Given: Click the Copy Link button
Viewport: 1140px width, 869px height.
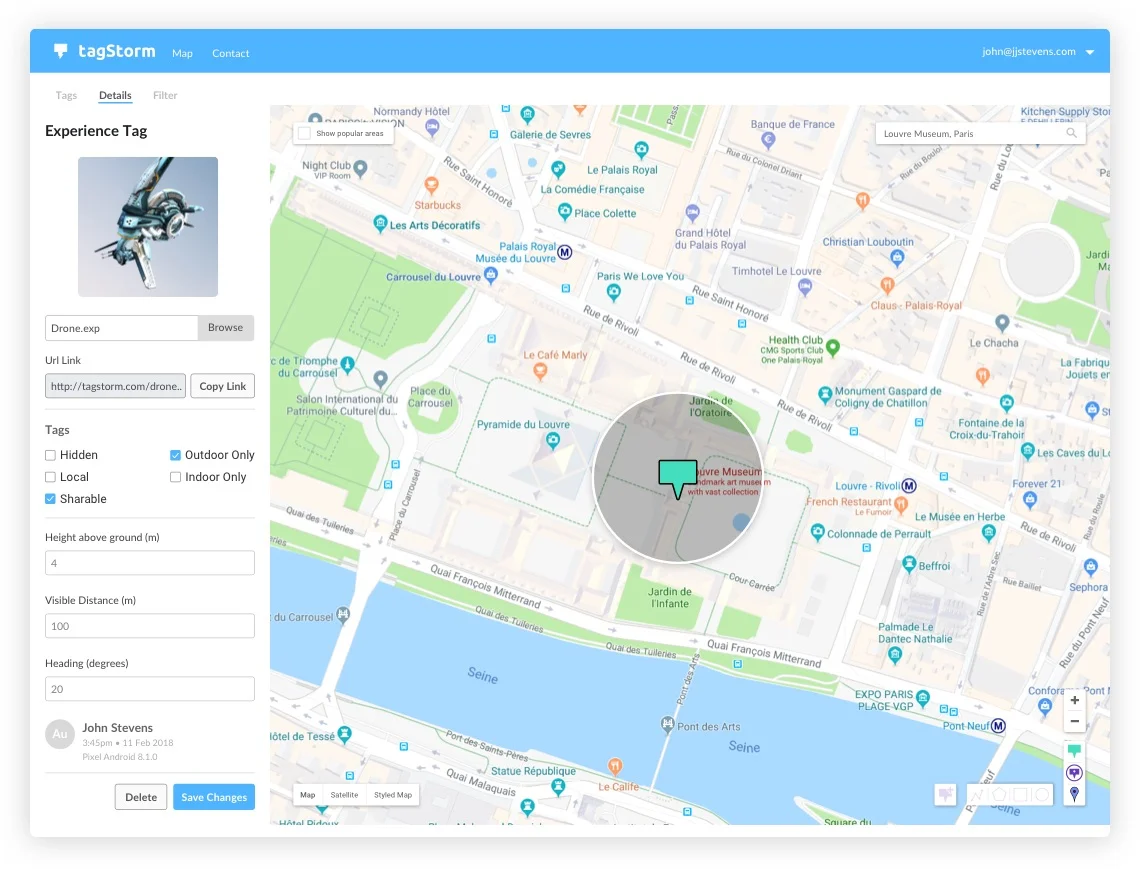Looking at the screenshot, I should (222, 386).
